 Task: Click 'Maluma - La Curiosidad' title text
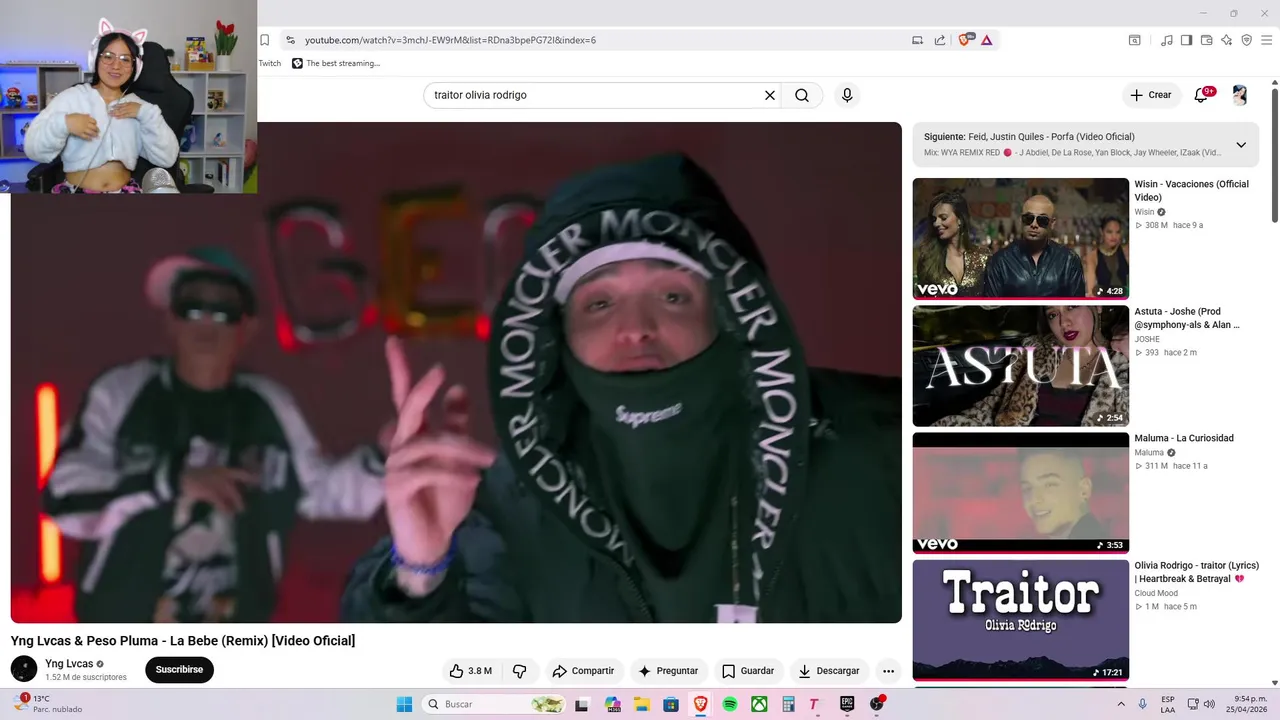click(x=1184, y=438)
